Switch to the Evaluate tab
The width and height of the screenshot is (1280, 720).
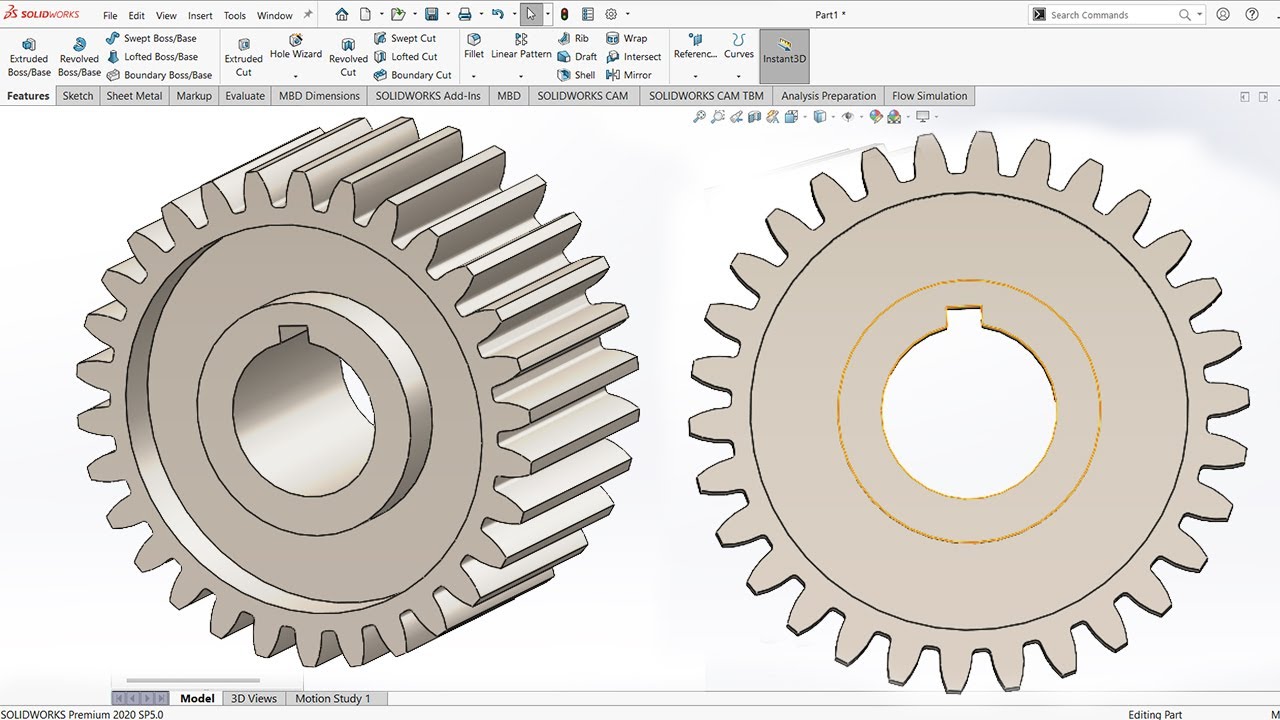[245, 96]
